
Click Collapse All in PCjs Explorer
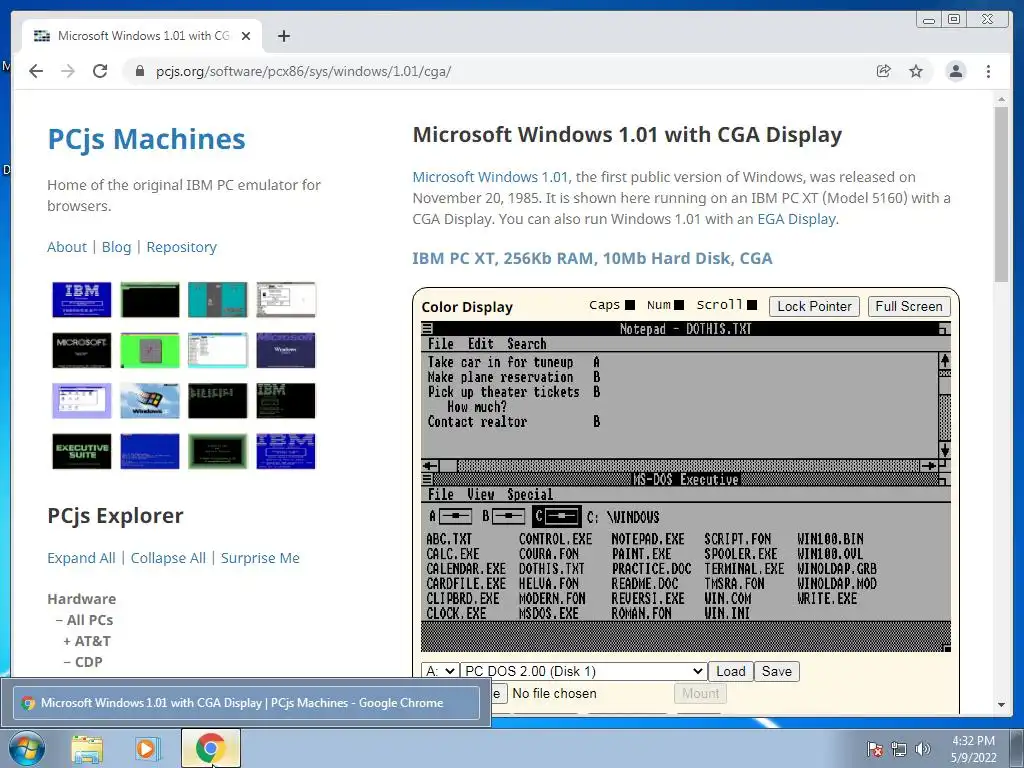coord(168,558)
